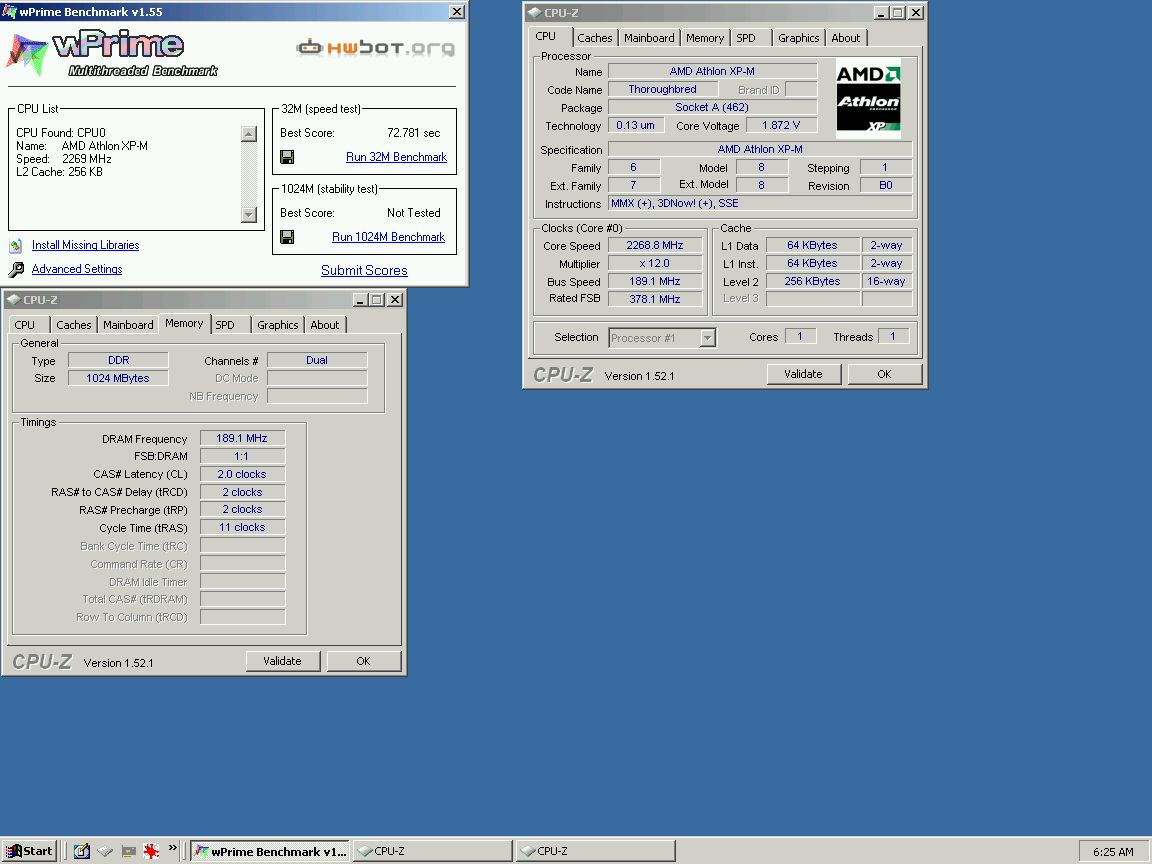The height and width of the screenshot is (864, 1152).
Task: Switch to Caches tab in right CPU-Z window
Action: [x=594, y=37]
